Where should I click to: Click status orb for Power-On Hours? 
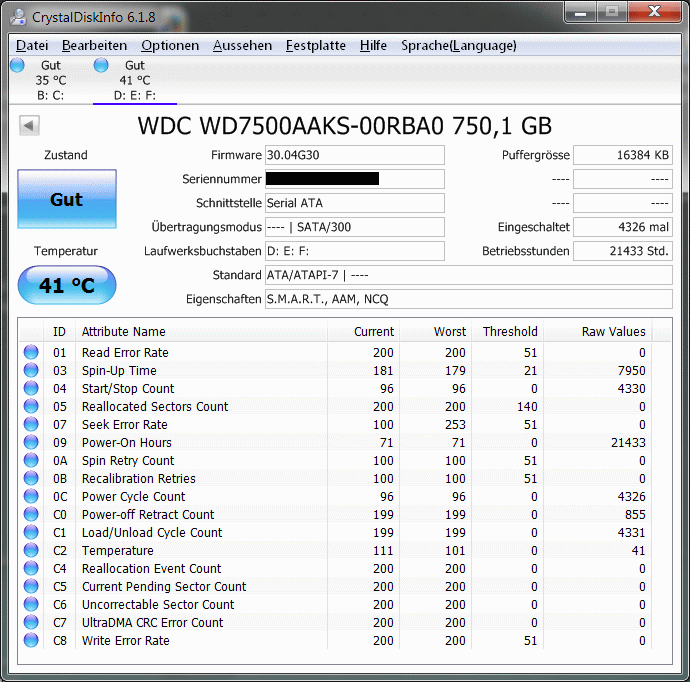coord(31,442)
